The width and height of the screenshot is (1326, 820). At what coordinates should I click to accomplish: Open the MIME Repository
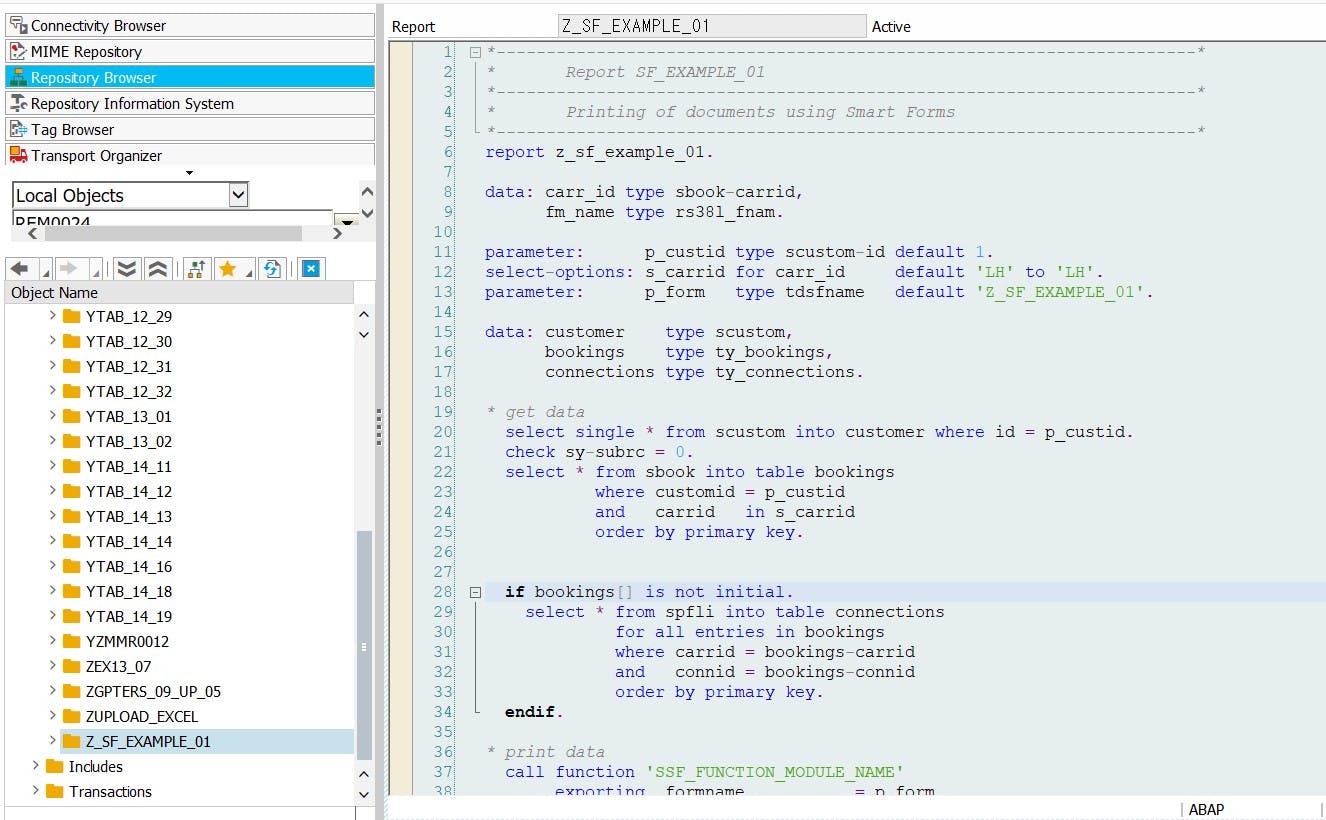tap(86, 51)
